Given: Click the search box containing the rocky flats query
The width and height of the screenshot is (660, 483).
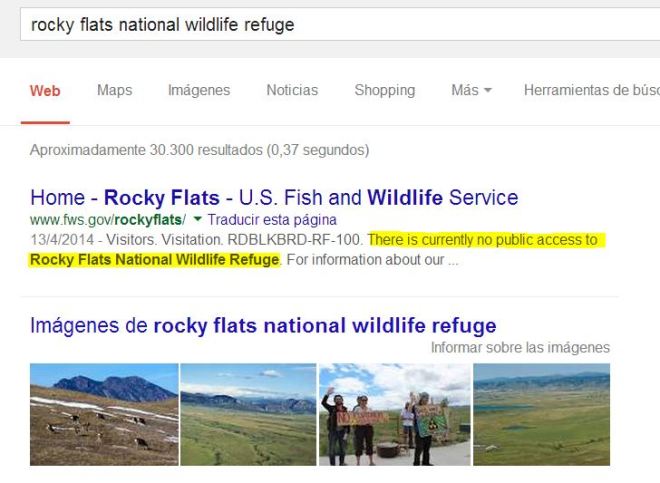Looking at the screenshot, I should (x=330, y=24).
